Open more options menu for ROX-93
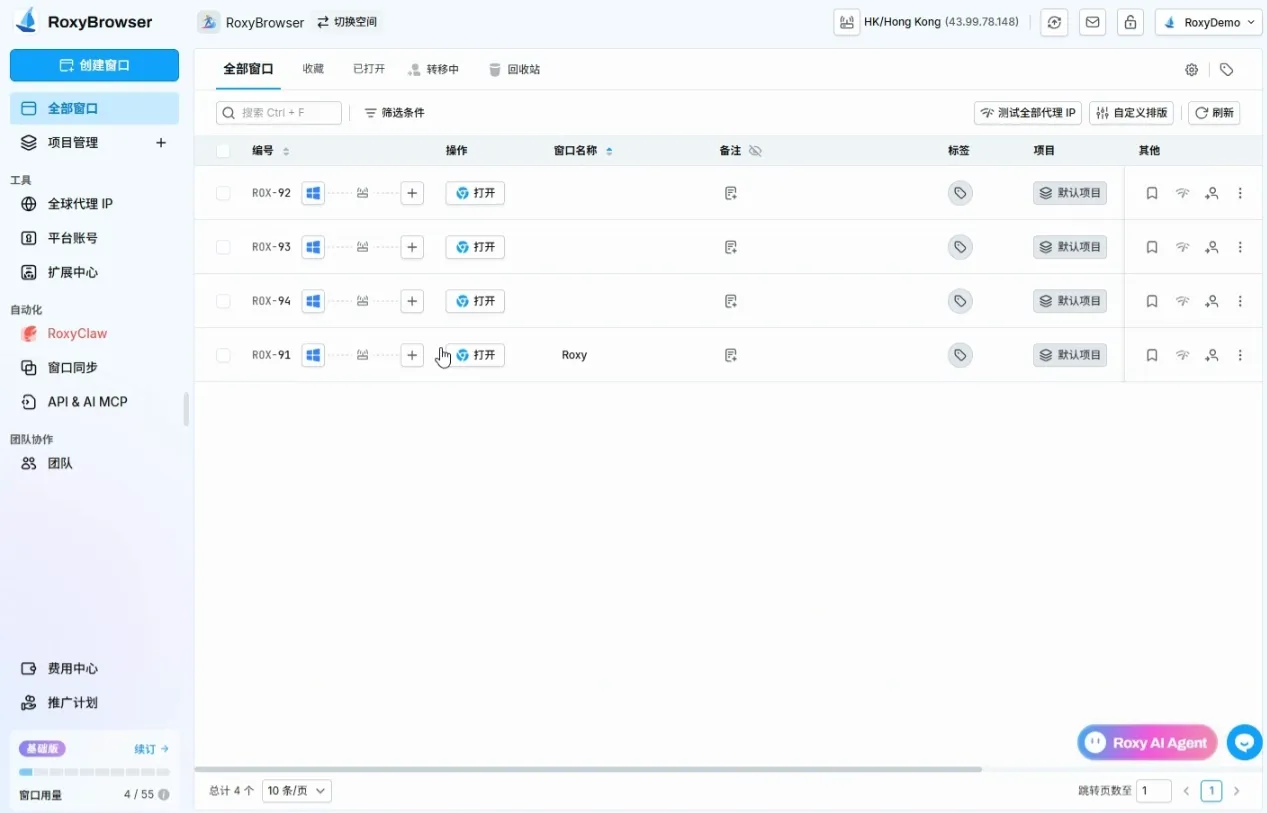This screenshot has height=813, width=1267. (x=1240, y=247)
